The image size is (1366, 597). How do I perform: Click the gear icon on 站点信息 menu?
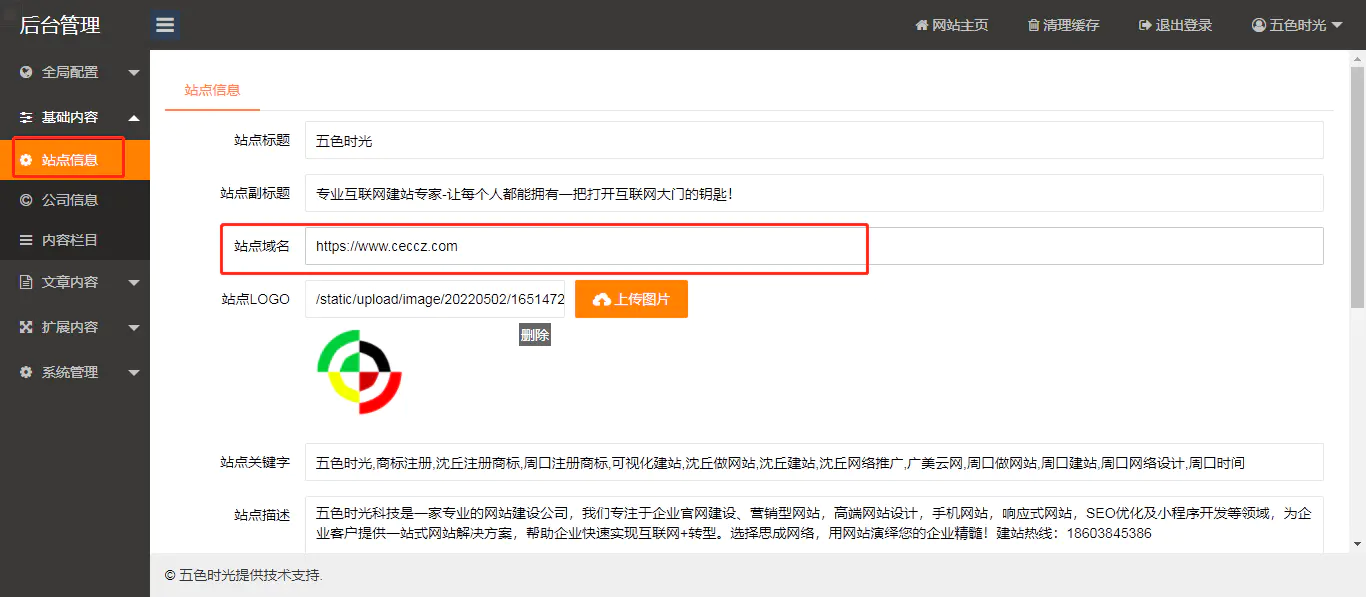(x=26, y=158)
